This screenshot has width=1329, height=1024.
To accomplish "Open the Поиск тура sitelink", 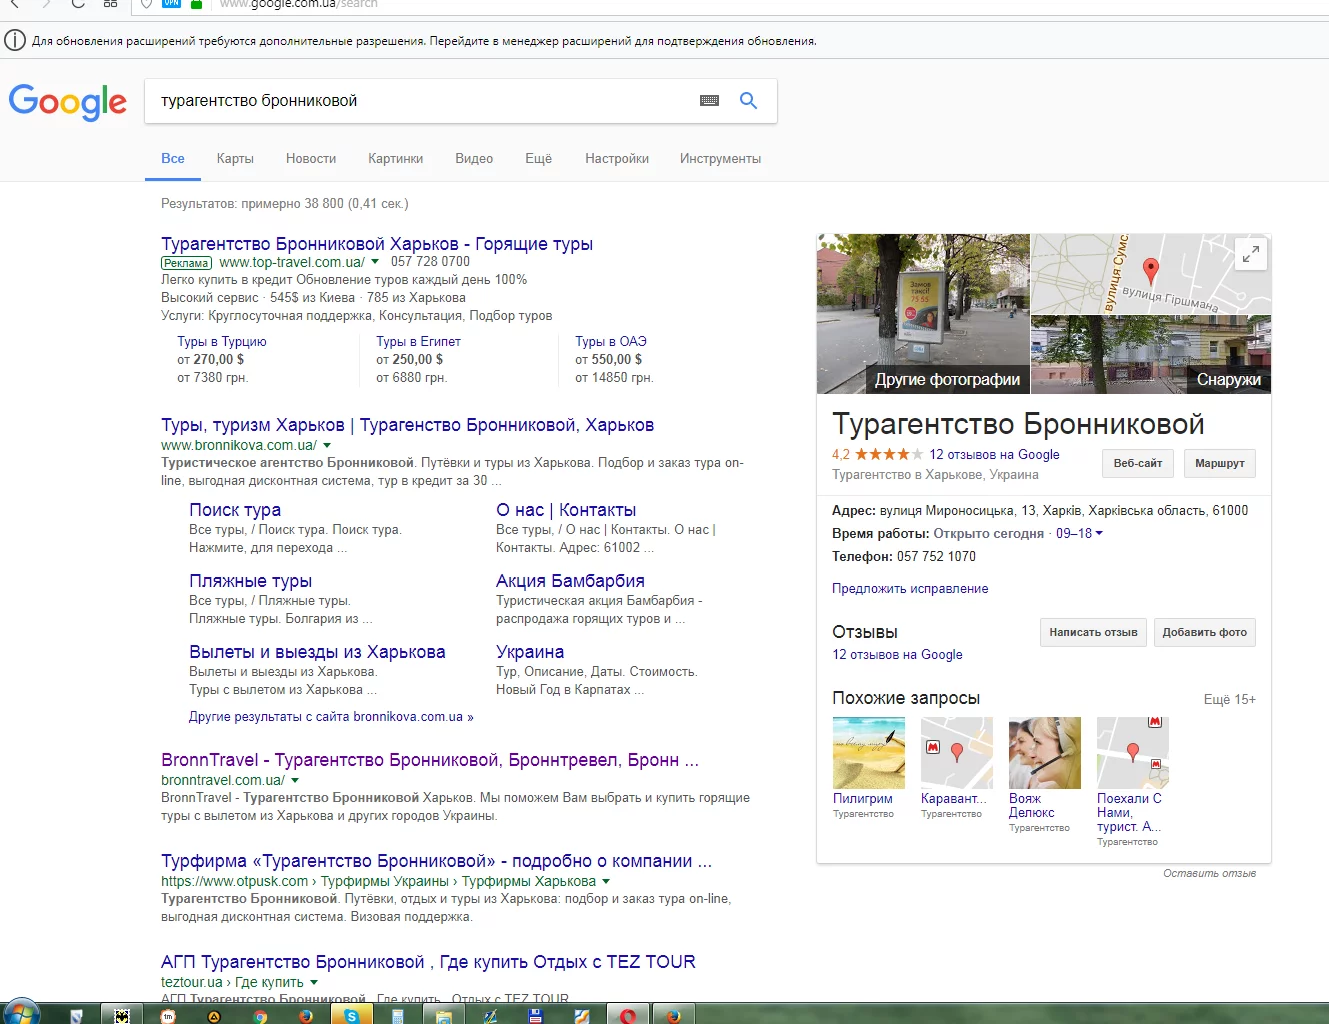I will (x=235, y=510).
